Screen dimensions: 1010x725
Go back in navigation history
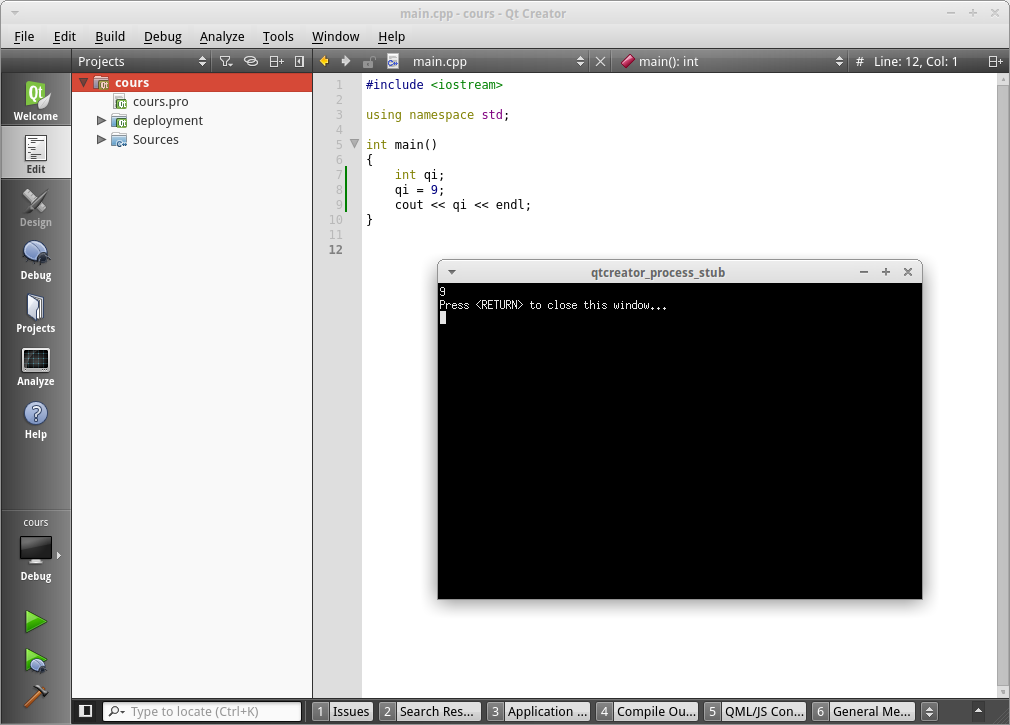tap(324, 61)
